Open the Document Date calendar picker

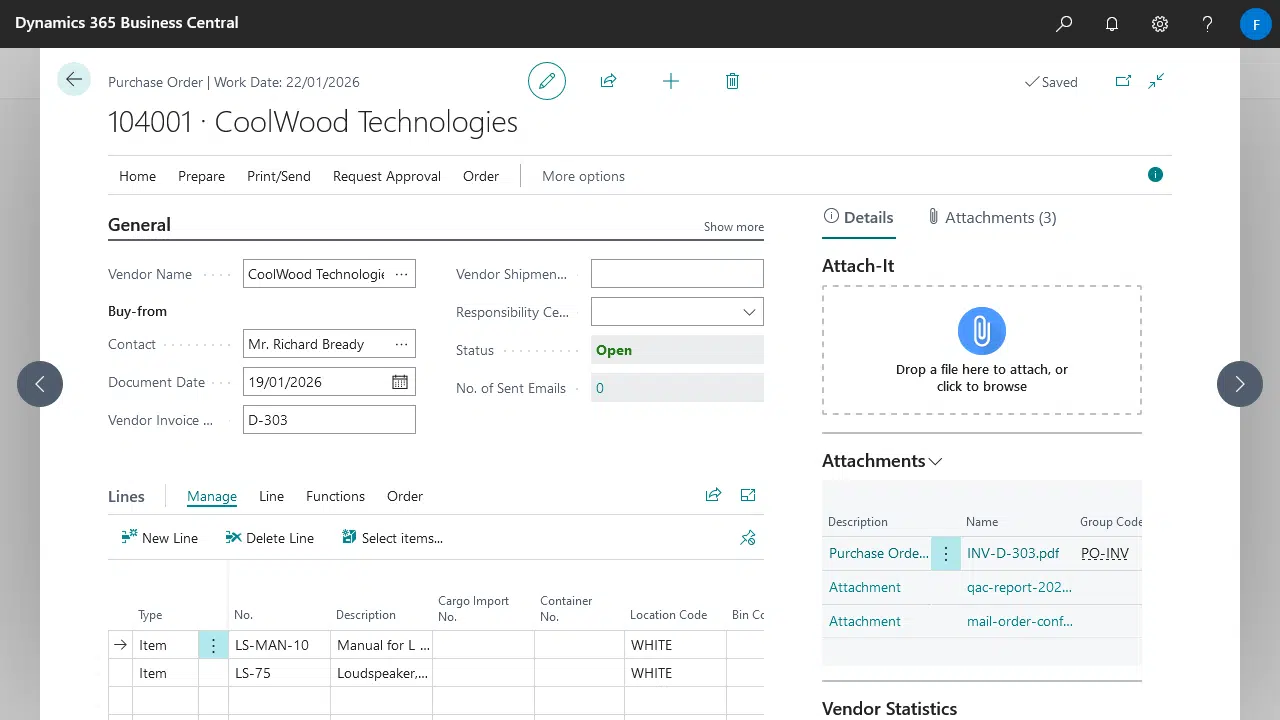point(400,382)
